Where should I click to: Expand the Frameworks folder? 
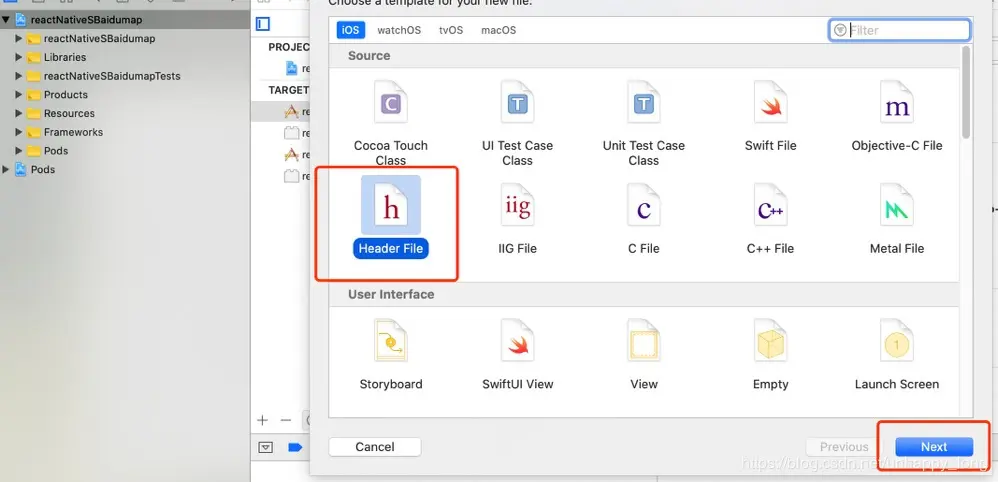(x=18, y=132)
